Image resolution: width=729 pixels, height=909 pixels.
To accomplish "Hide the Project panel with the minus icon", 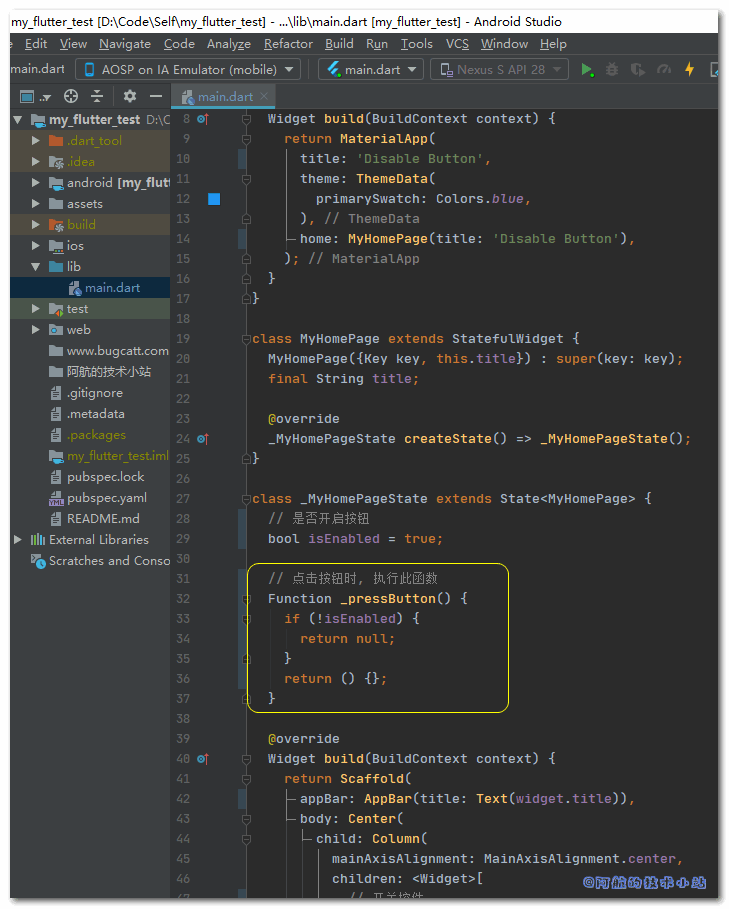I will pyautogui.click(x=155, y=96).
